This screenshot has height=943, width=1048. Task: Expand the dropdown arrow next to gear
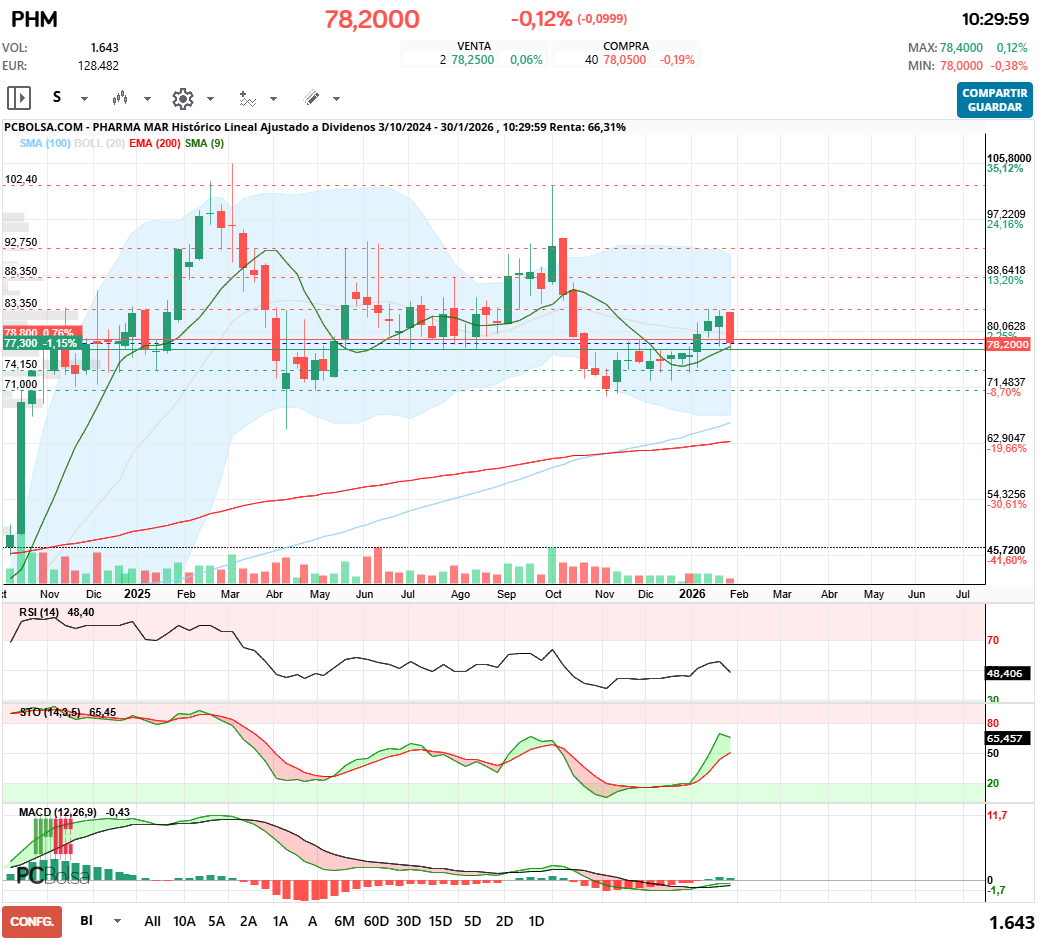click(210, 99)
